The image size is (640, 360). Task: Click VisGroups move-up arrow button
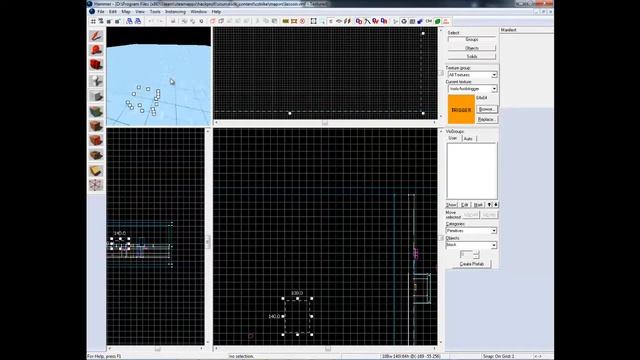(x=489, y=205)
